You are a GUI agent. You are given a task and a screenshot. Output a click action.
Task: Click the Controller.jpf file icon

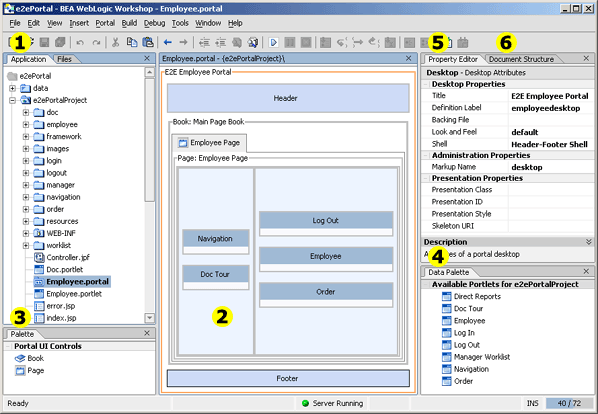pos(39,257)
